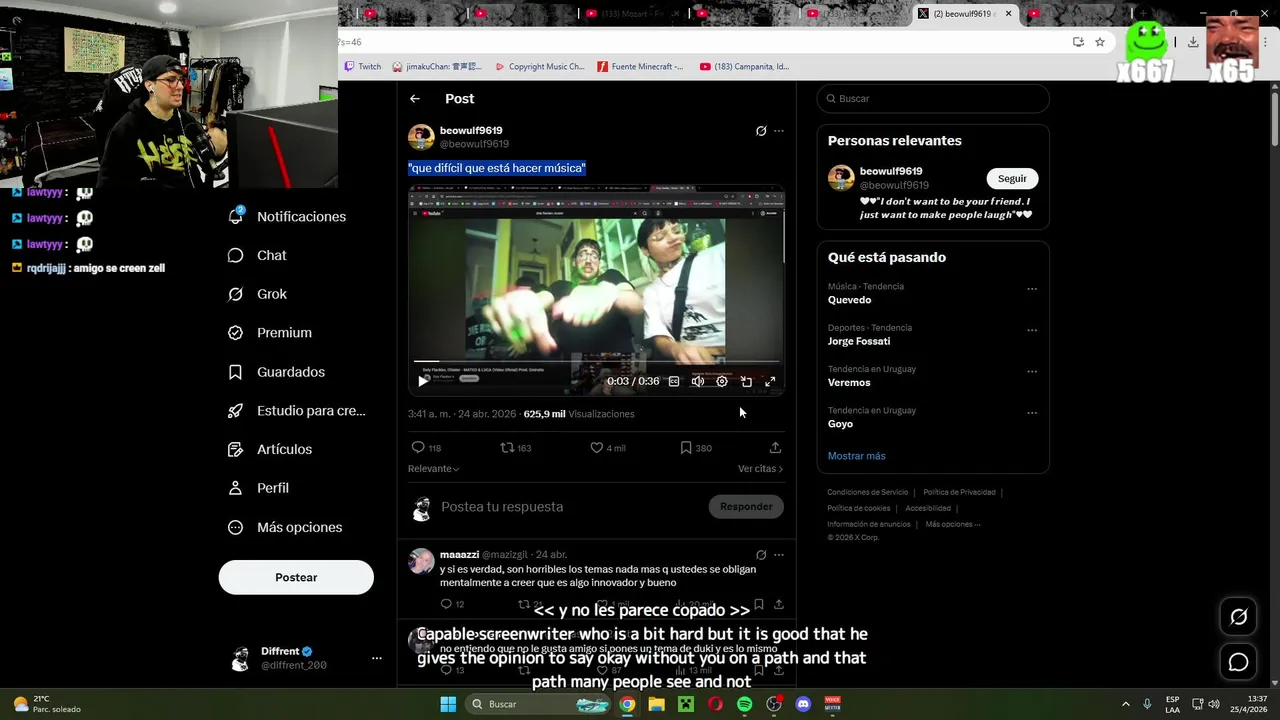Bookmark this page with the star icon
The height and width of the screenshot is (720, 1280).
tap(1100, 42)
